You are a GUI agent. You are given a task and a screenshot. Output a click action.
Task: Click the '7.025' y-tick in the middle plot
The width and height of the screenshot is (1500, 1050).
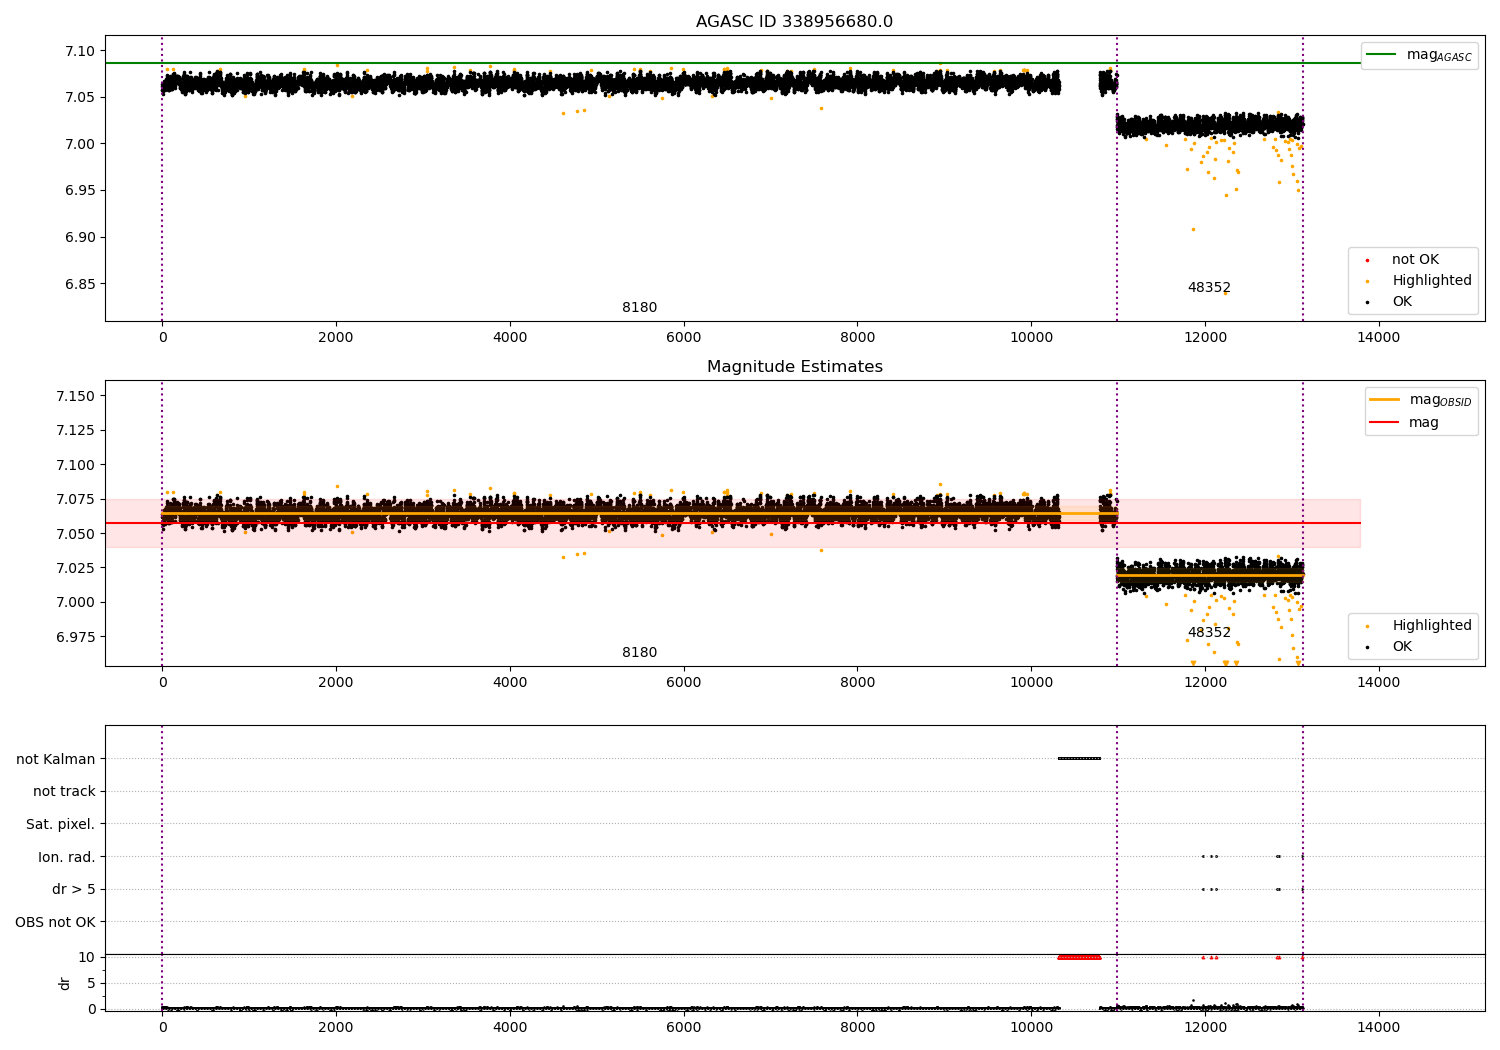78,568
